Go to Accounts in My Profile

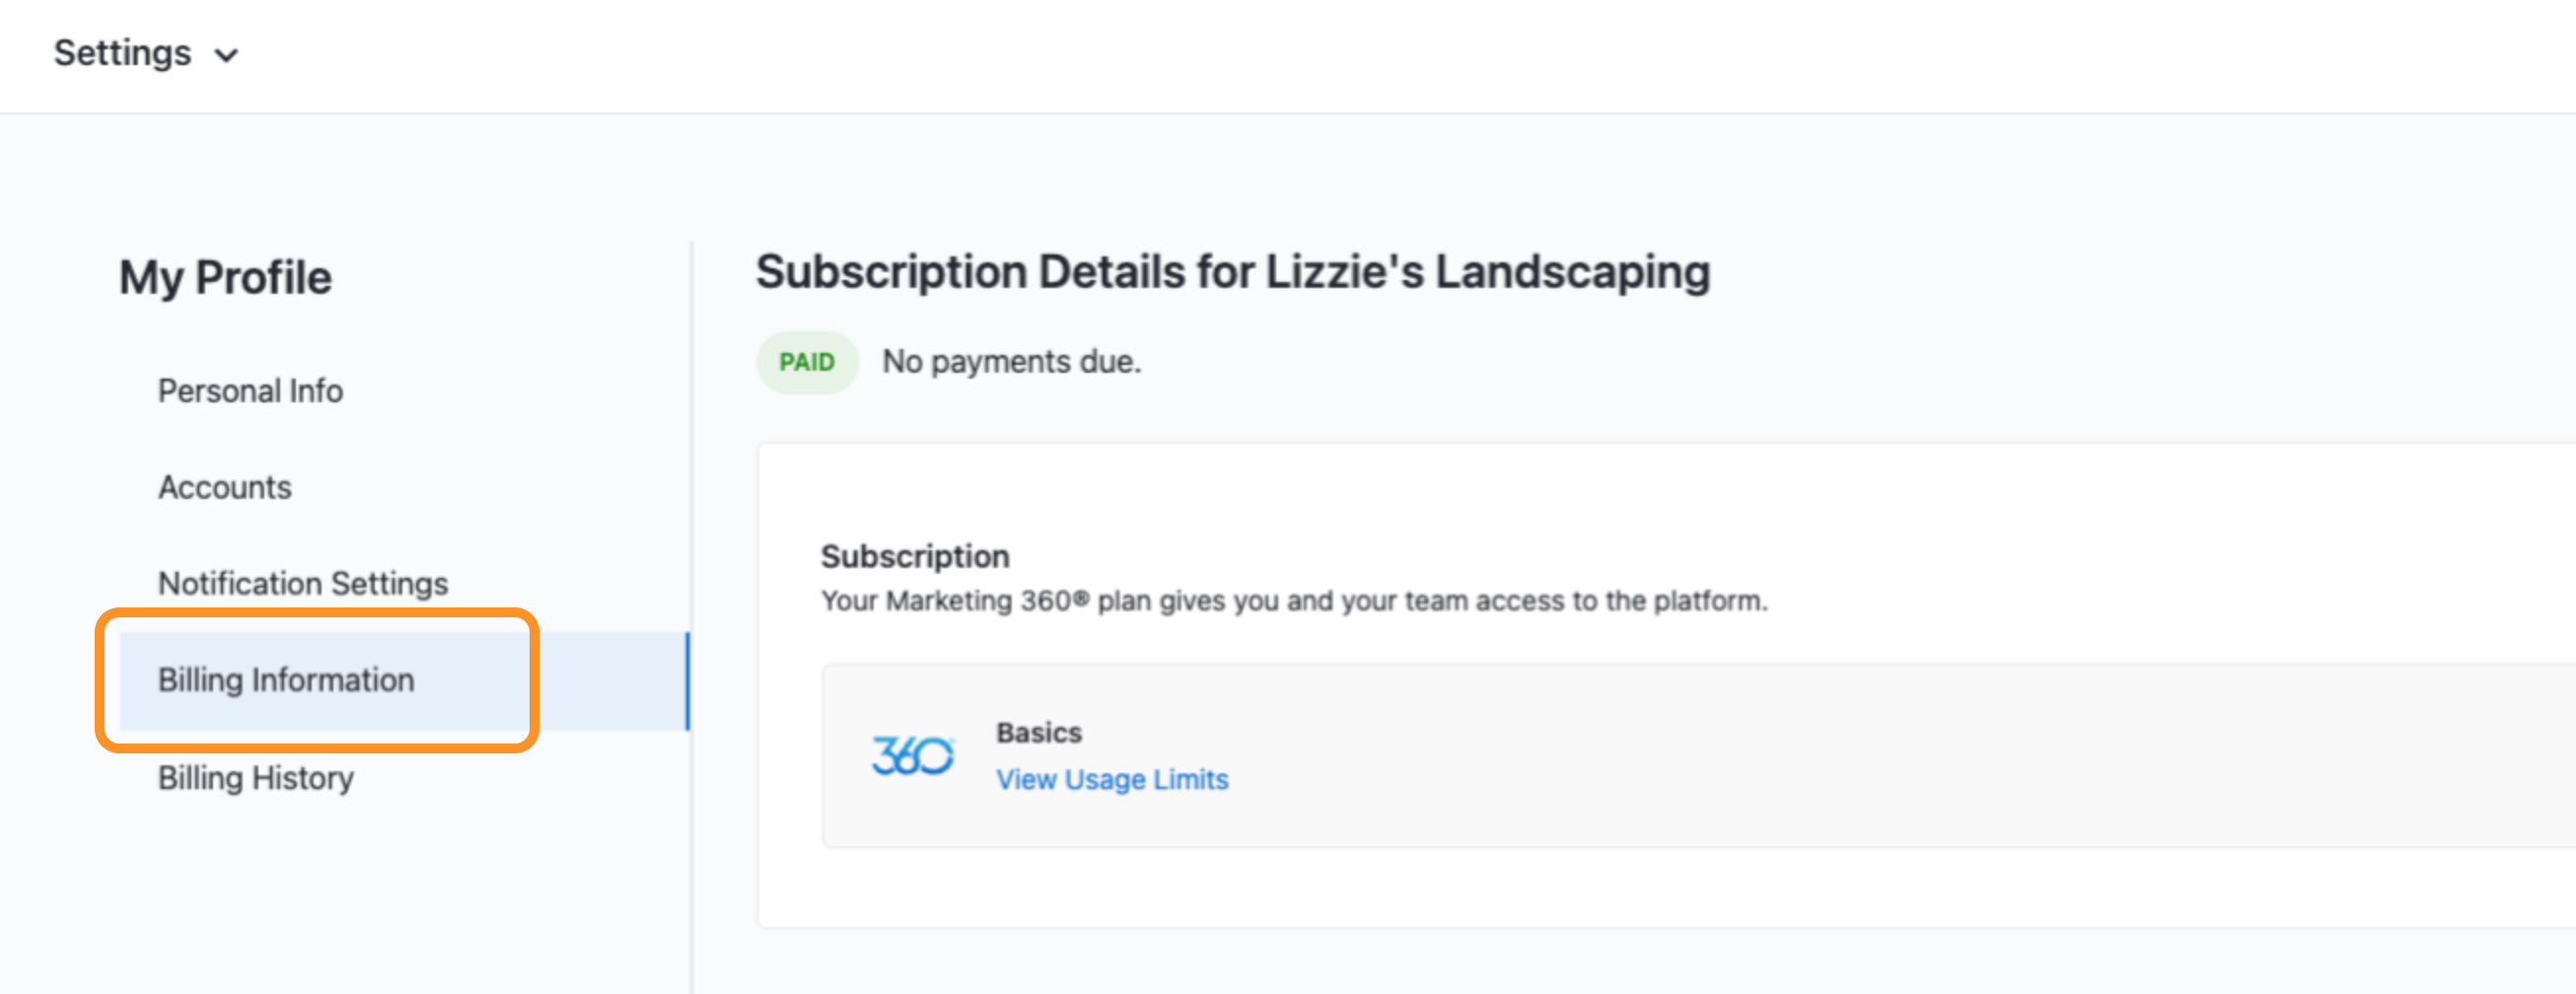225,487
